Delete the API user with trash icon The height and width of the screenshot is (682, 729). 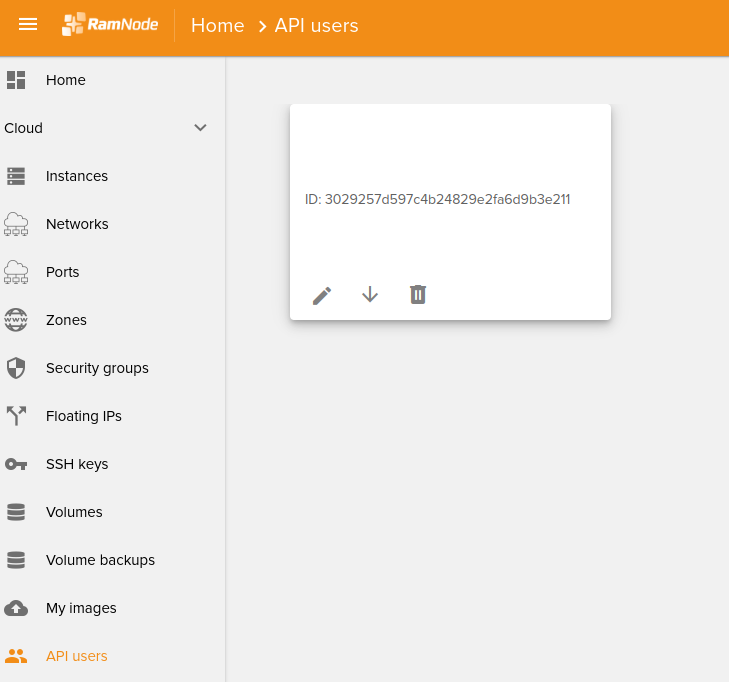[418, 294]
